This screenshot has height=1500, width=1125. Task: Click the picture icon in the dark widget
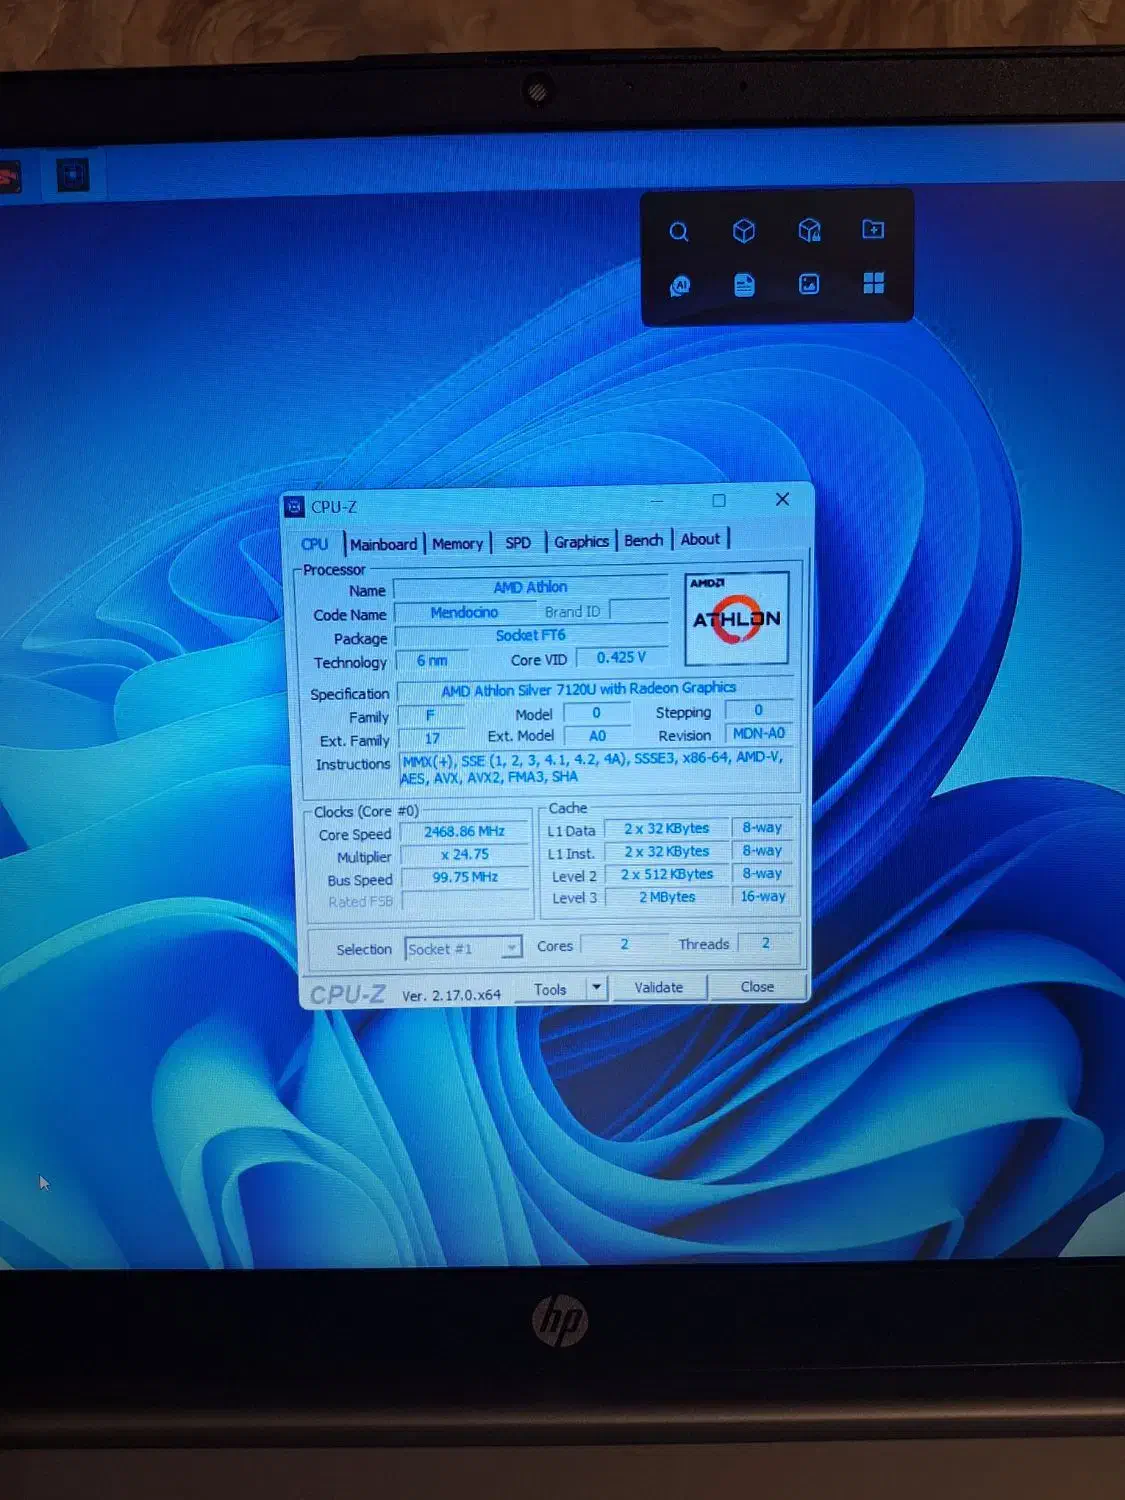click(809, 284)
